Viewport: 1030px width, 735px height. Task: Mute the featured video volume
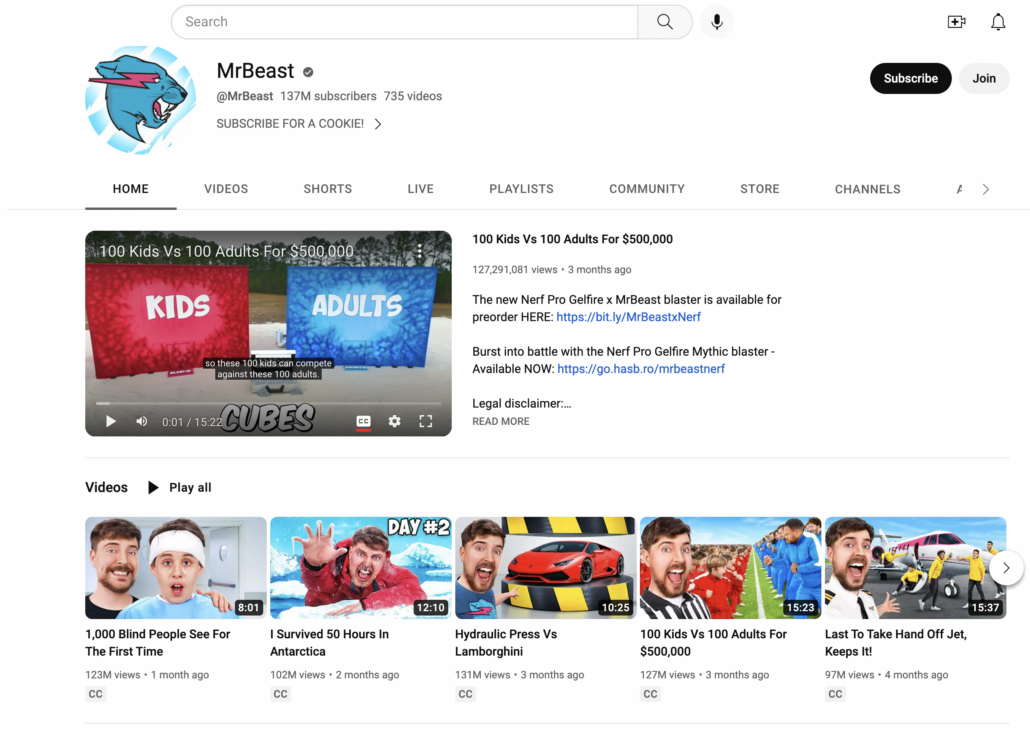pos(141,421)
